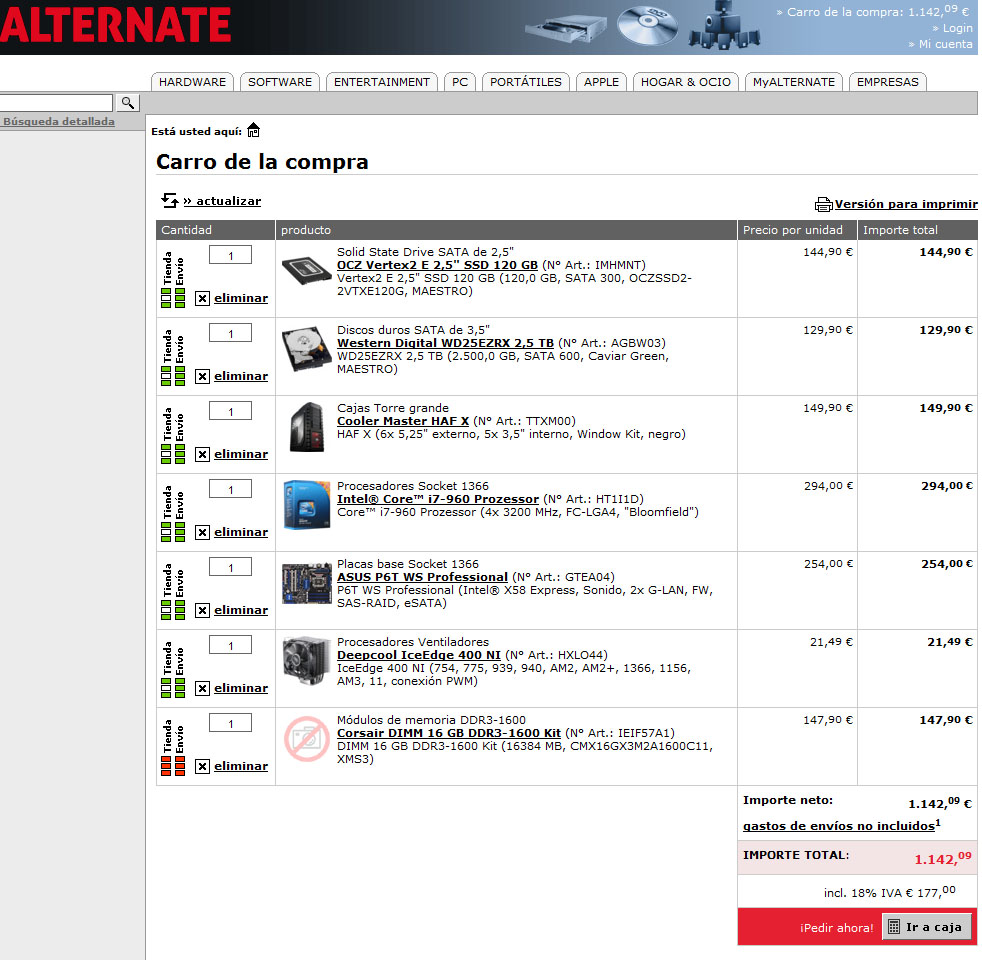Click the 294,00 € unit price cell
Screen dimensions: 982x960
pos(828,486)
